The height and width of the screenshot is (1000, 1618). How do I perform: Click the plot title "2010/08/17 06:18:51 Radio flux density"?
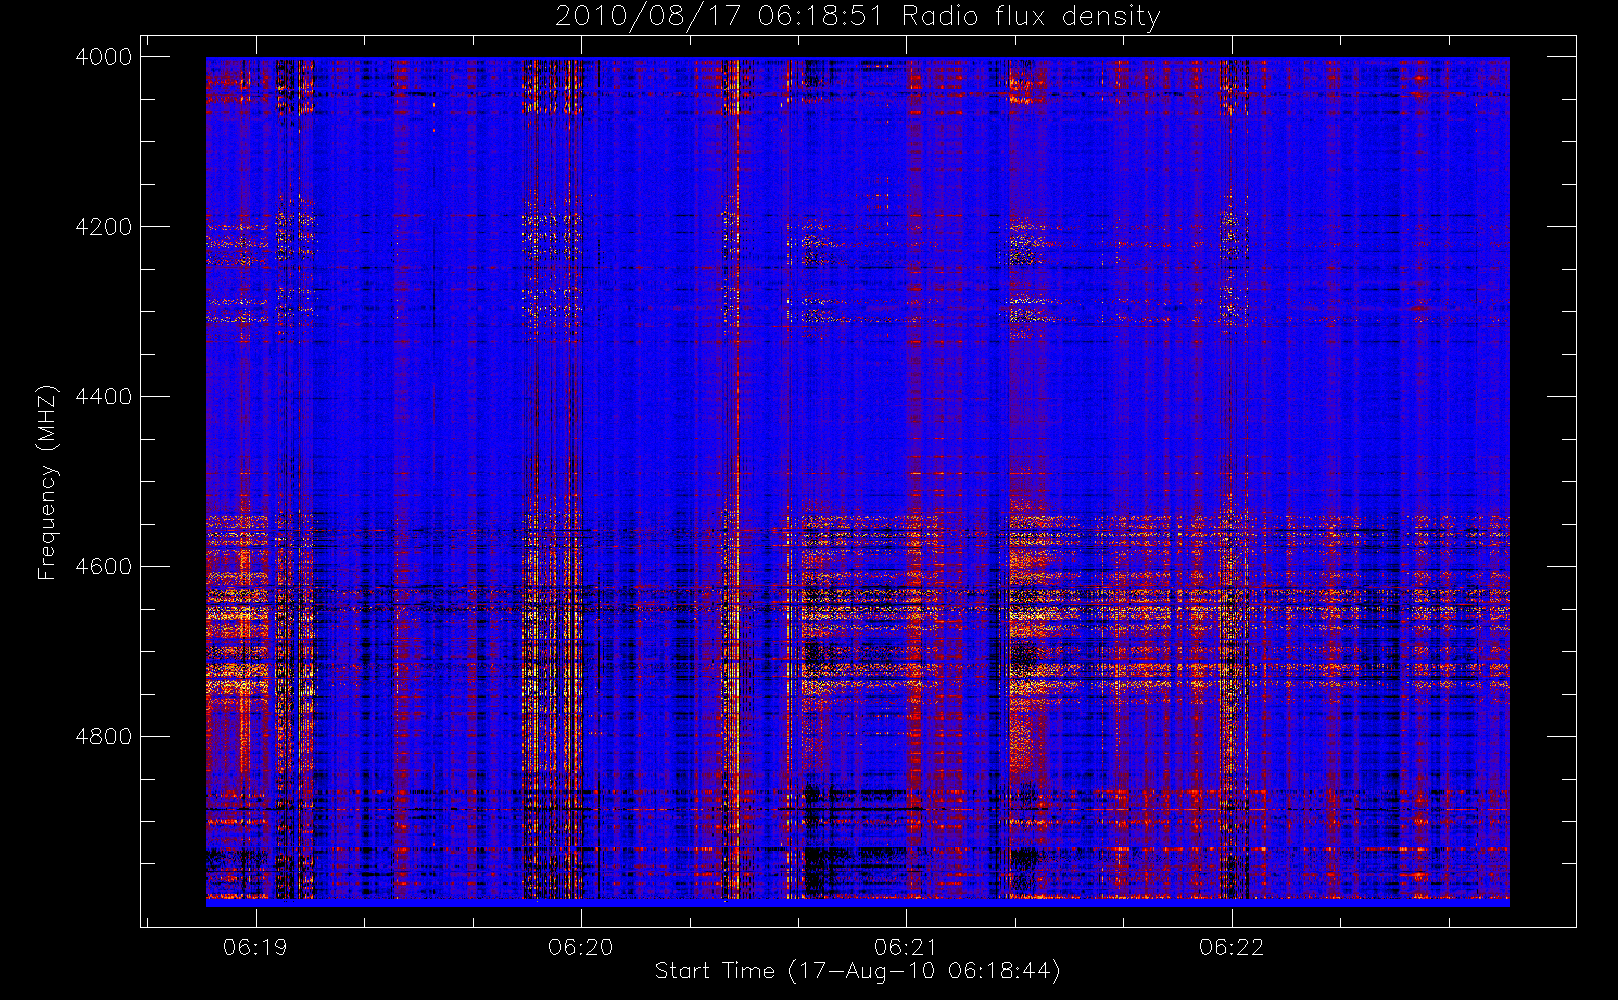coord(858,17)
